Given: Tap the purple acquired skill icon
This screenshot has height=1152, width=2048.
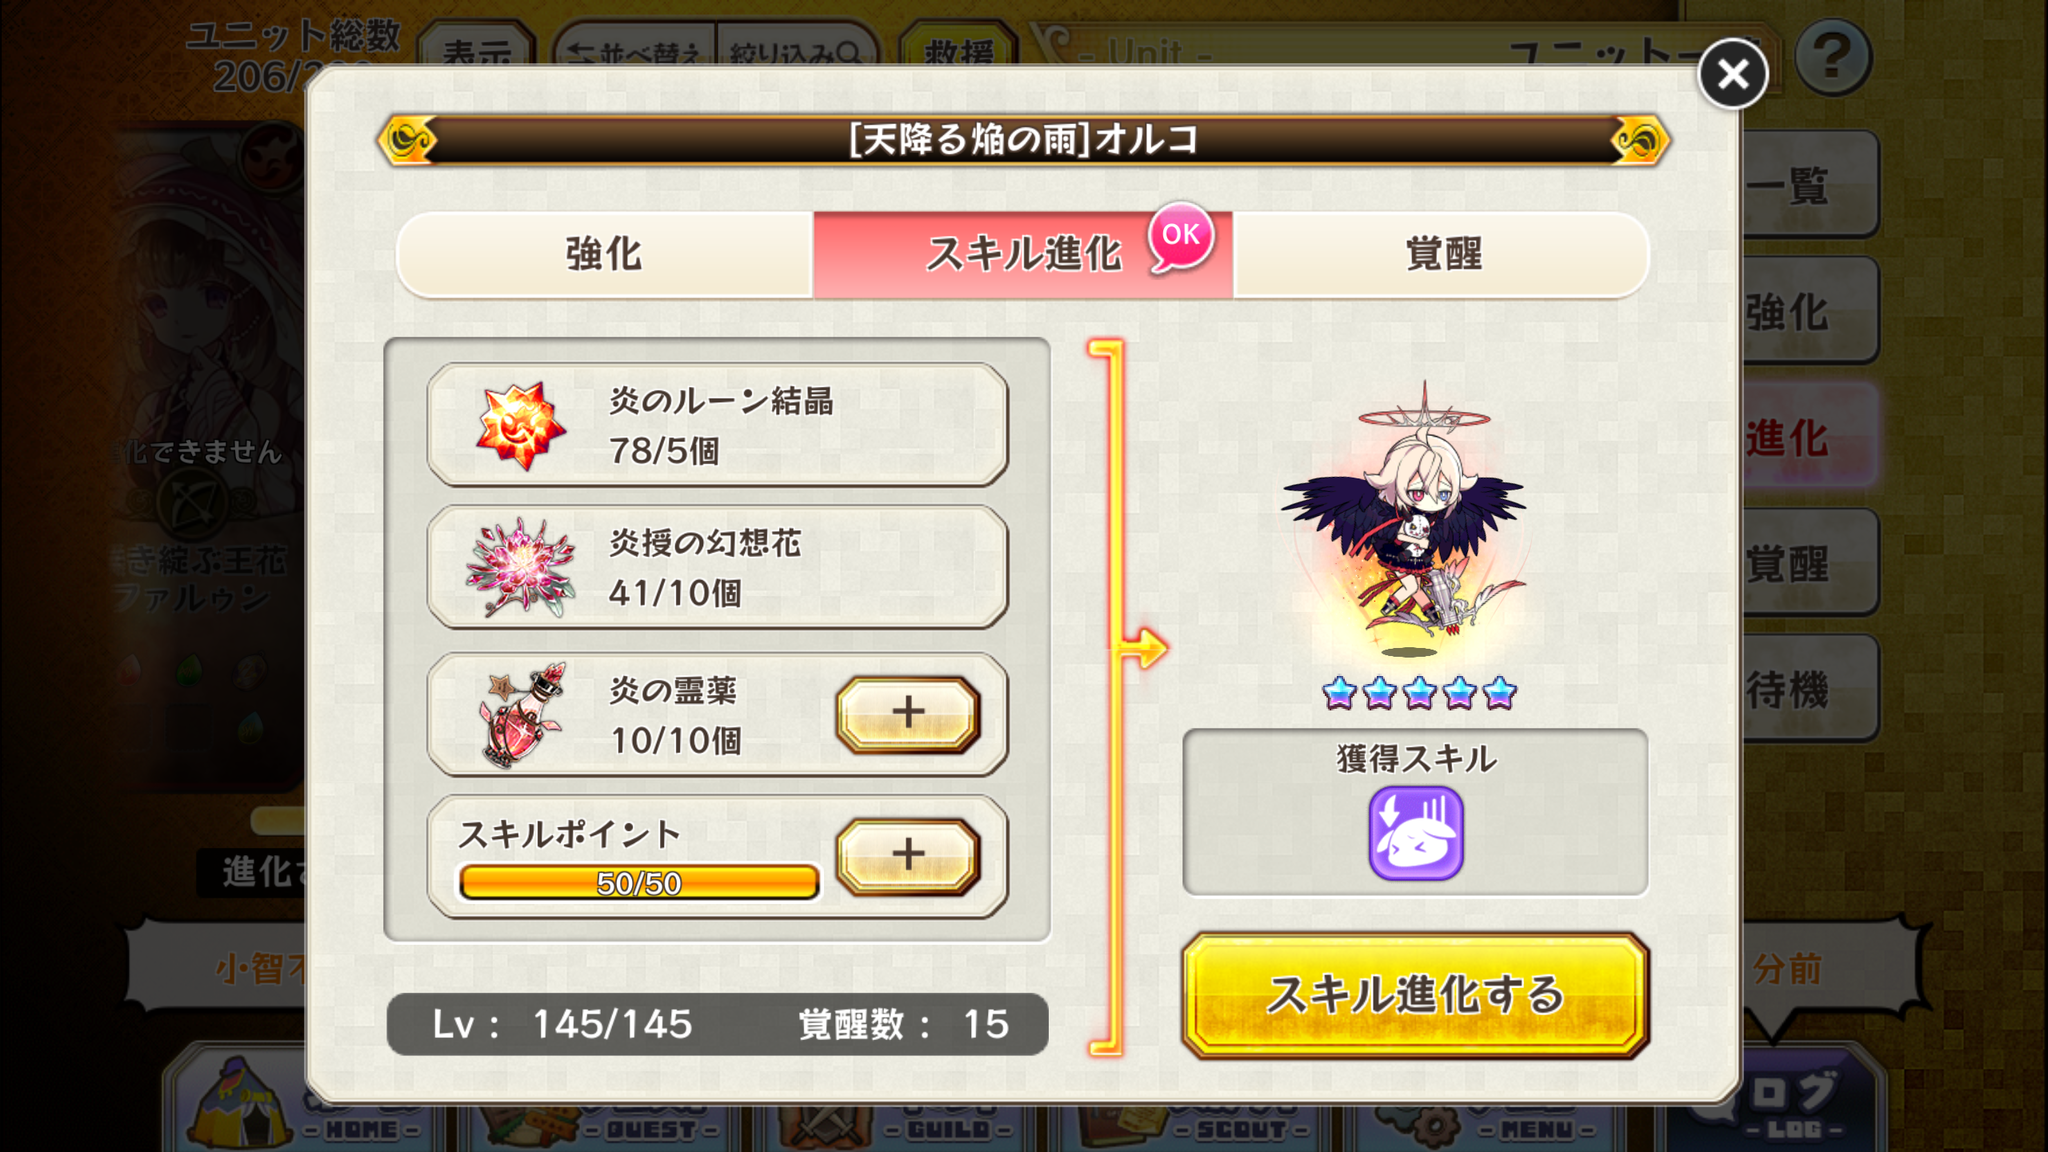Looking at the screenshot, I should tap(1416, 833).
